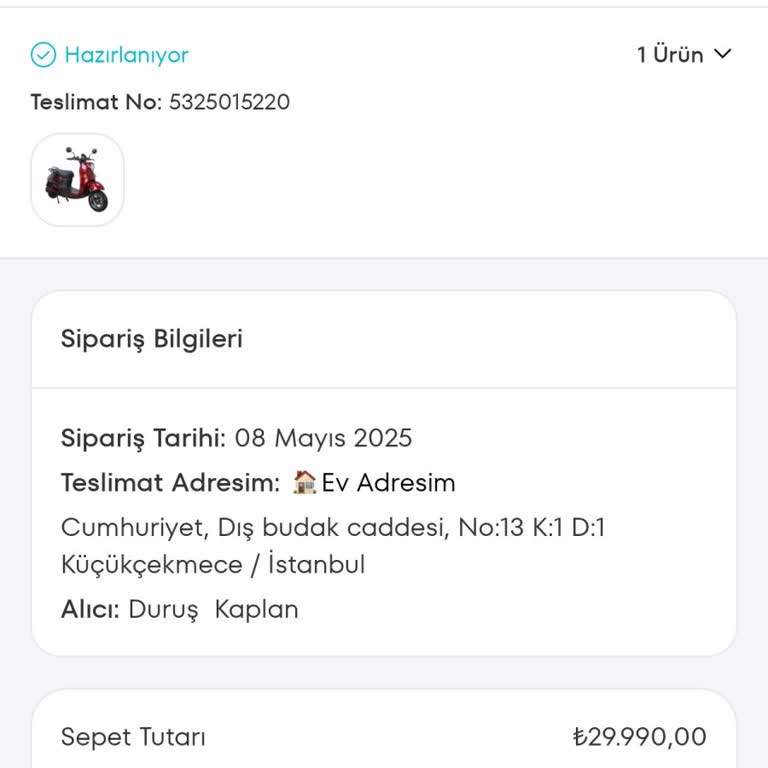Tap the Ev Adresim address name
The height and width of the screenshot is (768, 768).
click(388, 483)
